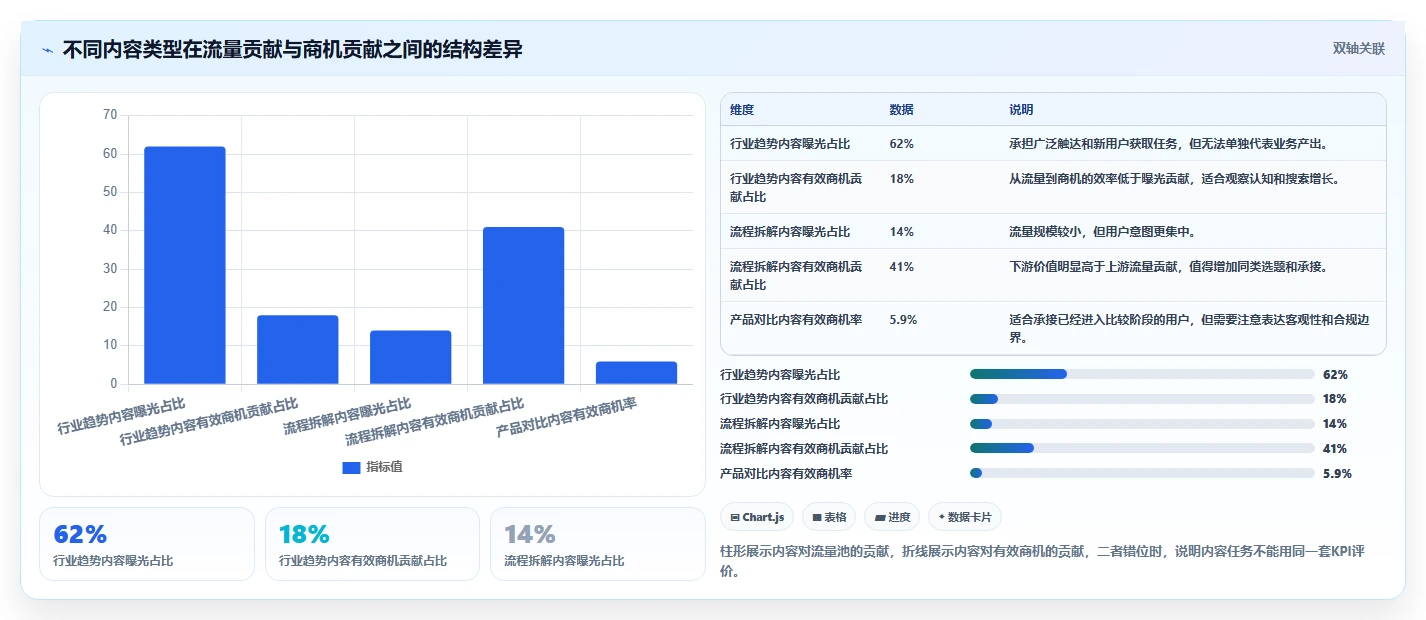The width and height of the screenshot is (1426, 620).
Task: Click the 62% progress bar for 行业趋势内容曝光占比
Action: coord(1142,374)
